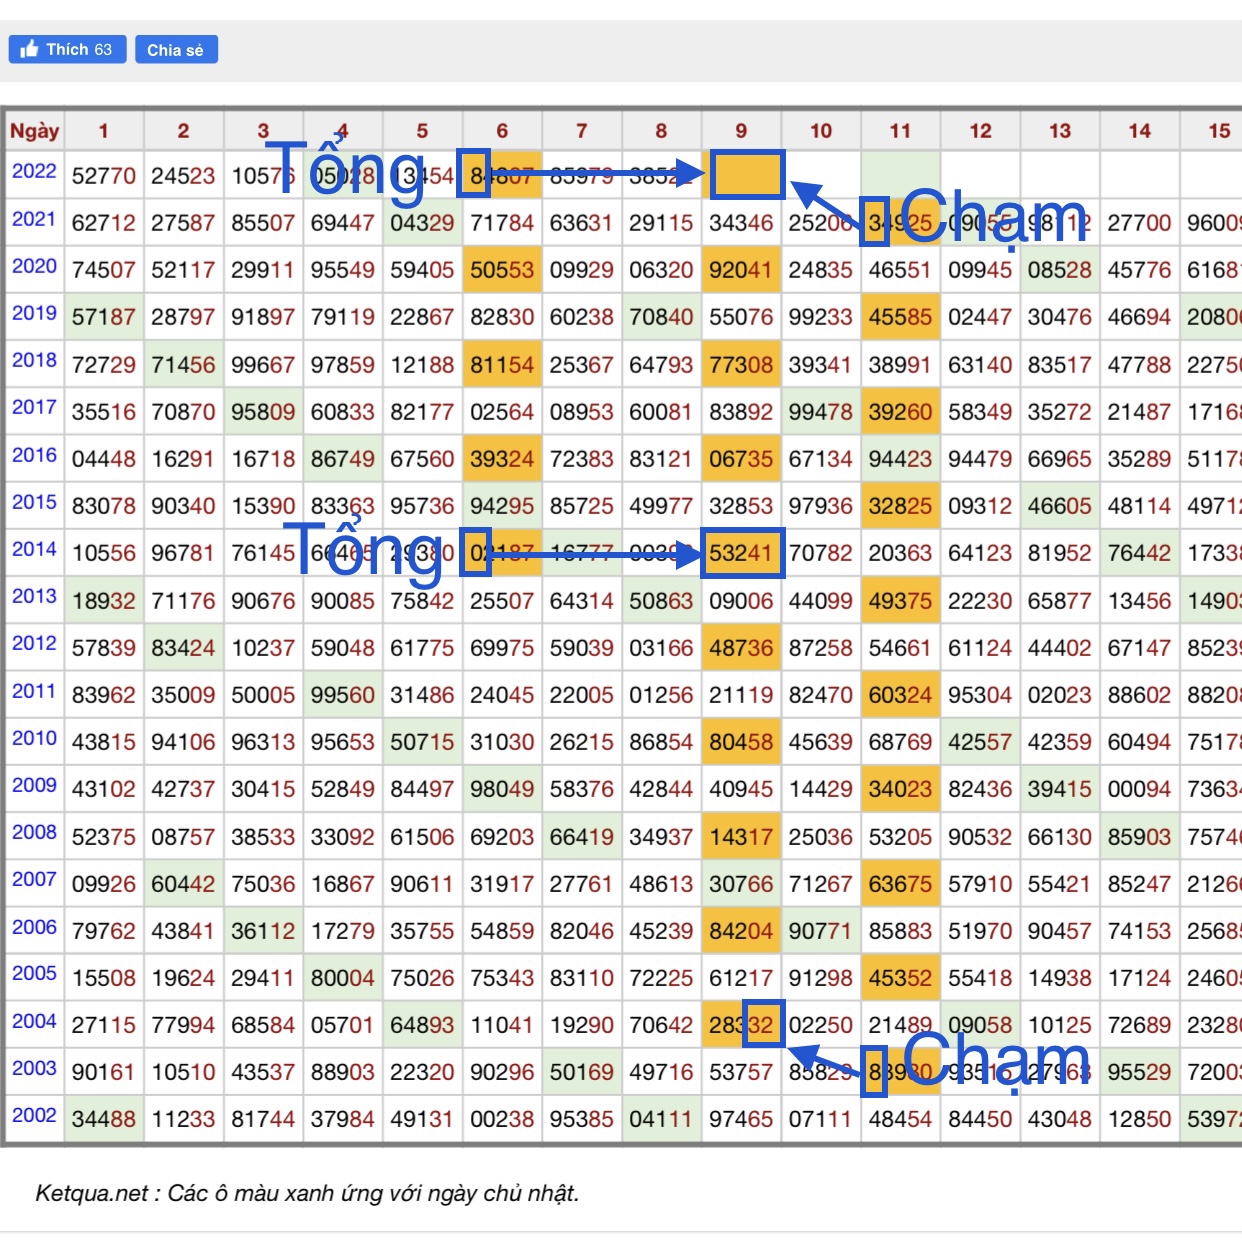This screenshot has width=1242, height=1242.
Task: Select highlighted cell 14317 in 2008 row
Action: [741, 837]
